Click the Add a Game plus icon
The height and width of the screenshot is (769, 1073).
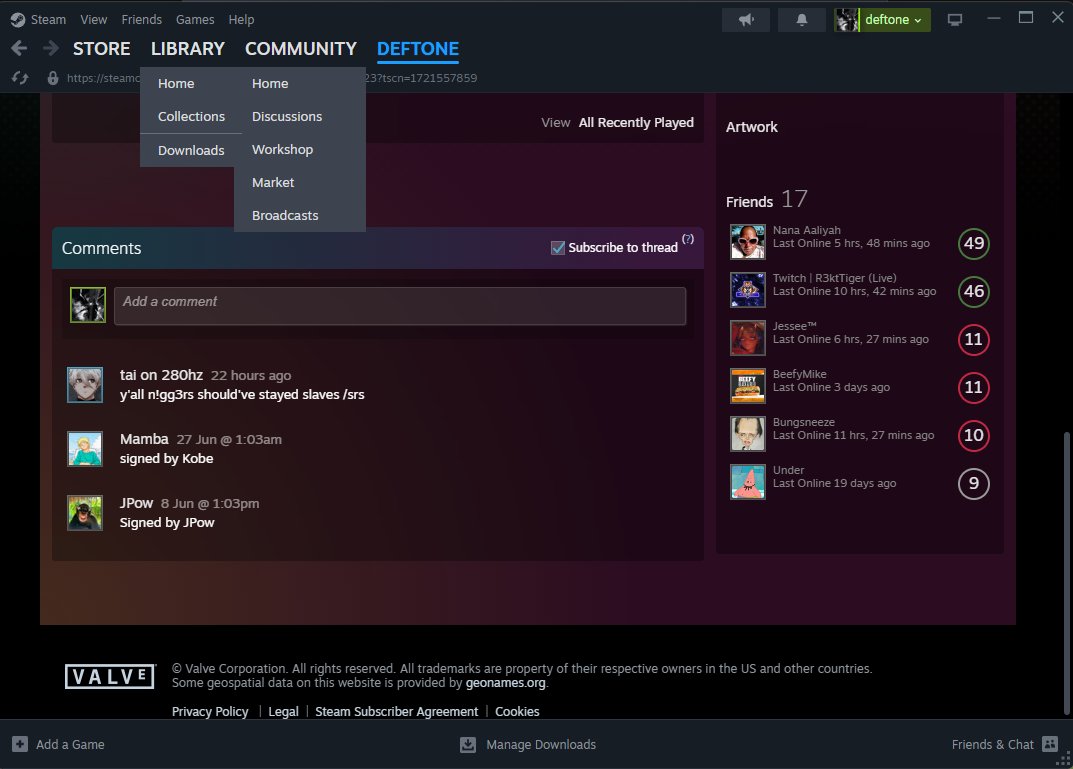click(x=20, y=744)
